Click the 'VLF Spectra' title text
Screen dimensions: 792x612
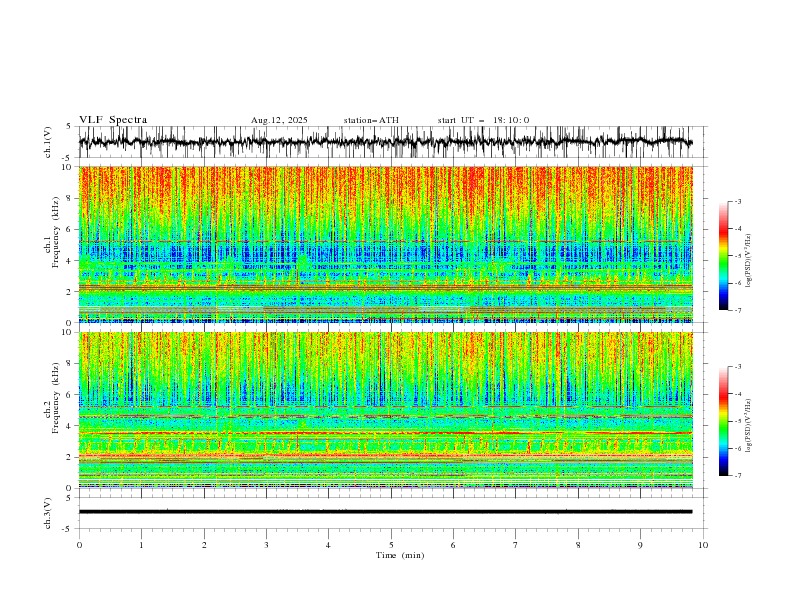(x=113, y=120)
